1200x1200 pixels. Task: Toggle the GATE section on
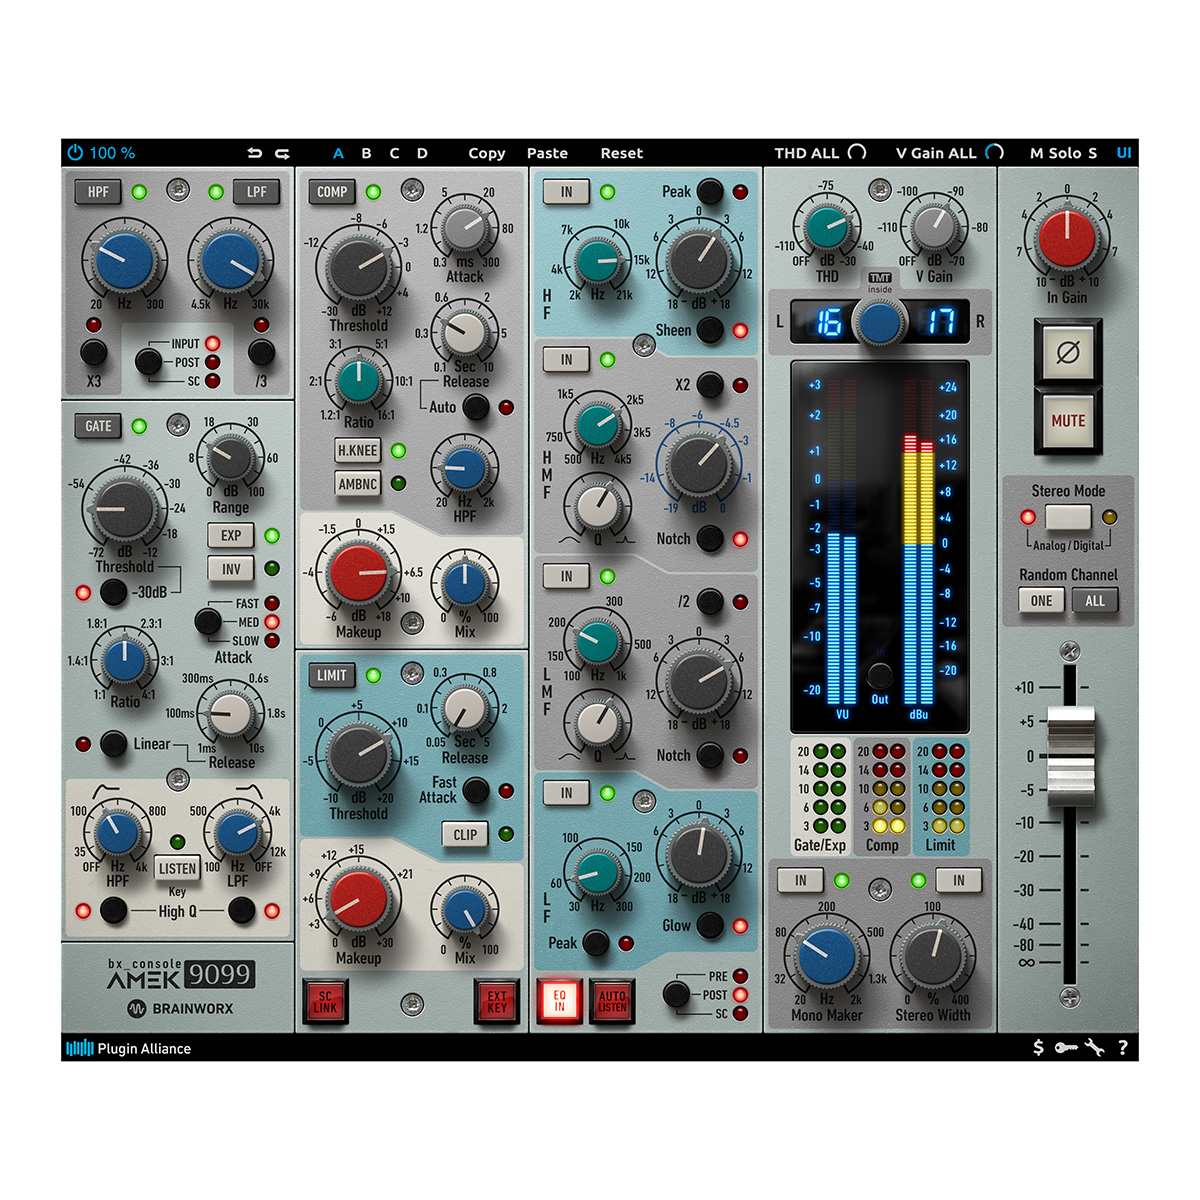(98, 426)
